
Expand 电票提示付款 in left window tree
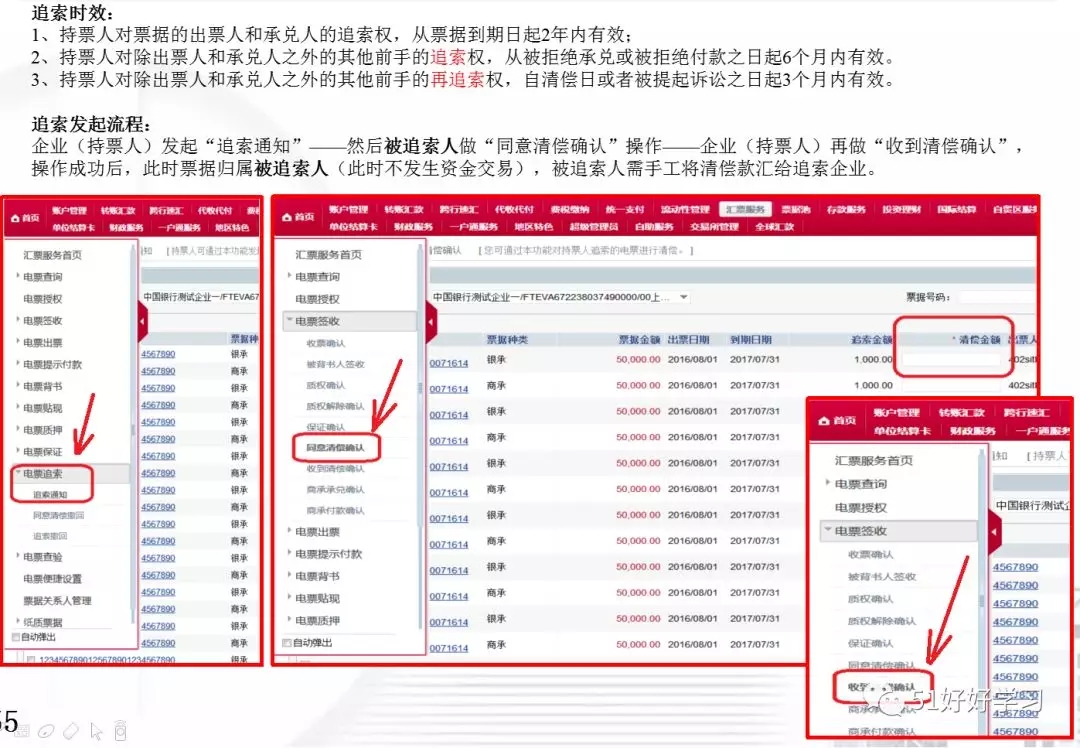coord(18,364)
